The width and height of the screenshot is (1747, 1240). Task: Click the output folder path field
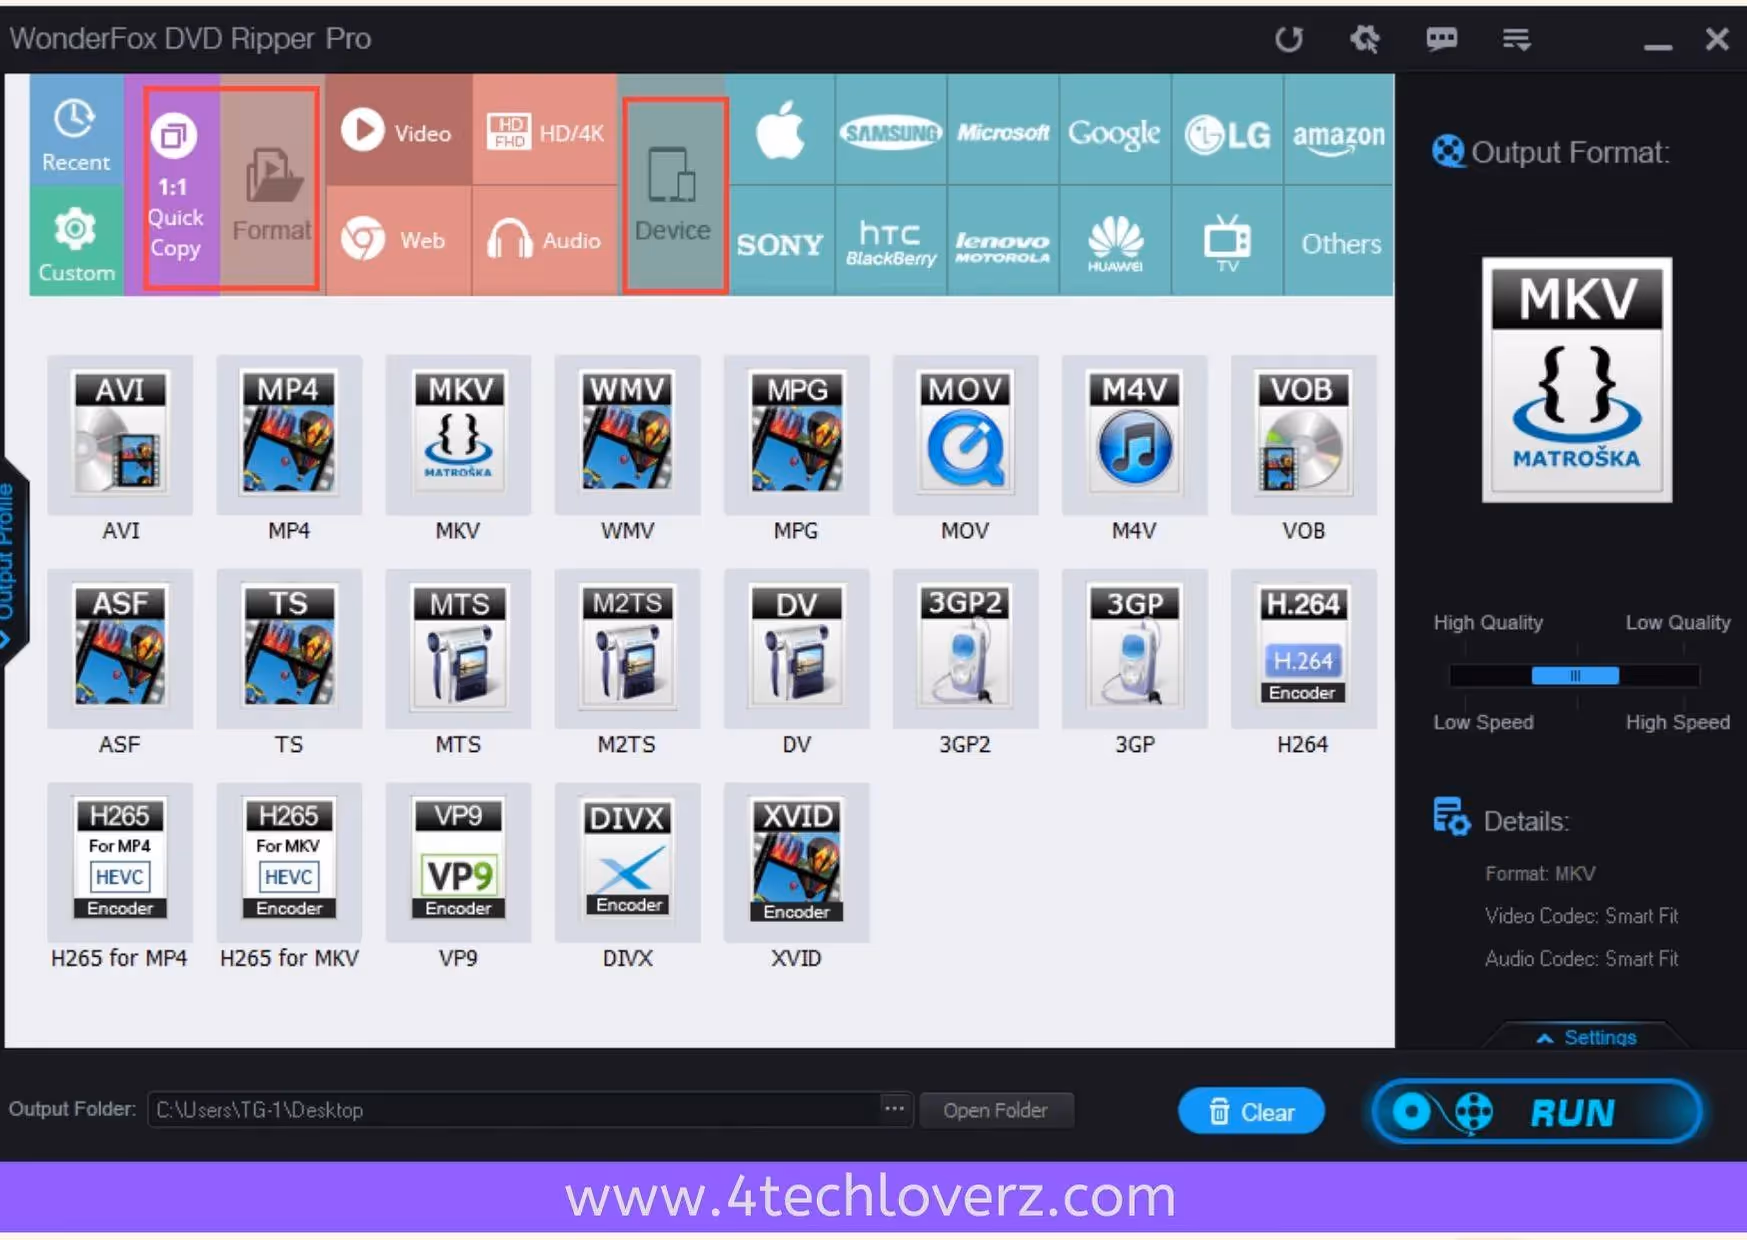[520, 1109]
